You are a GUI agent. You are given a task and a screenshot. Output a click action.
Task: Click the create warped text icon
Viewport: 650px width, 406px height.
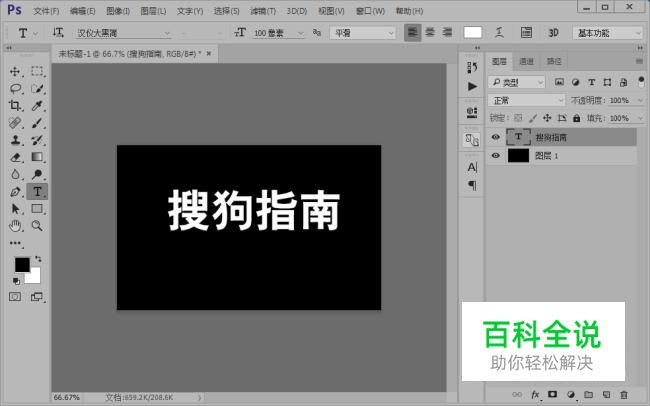point(500,32)
